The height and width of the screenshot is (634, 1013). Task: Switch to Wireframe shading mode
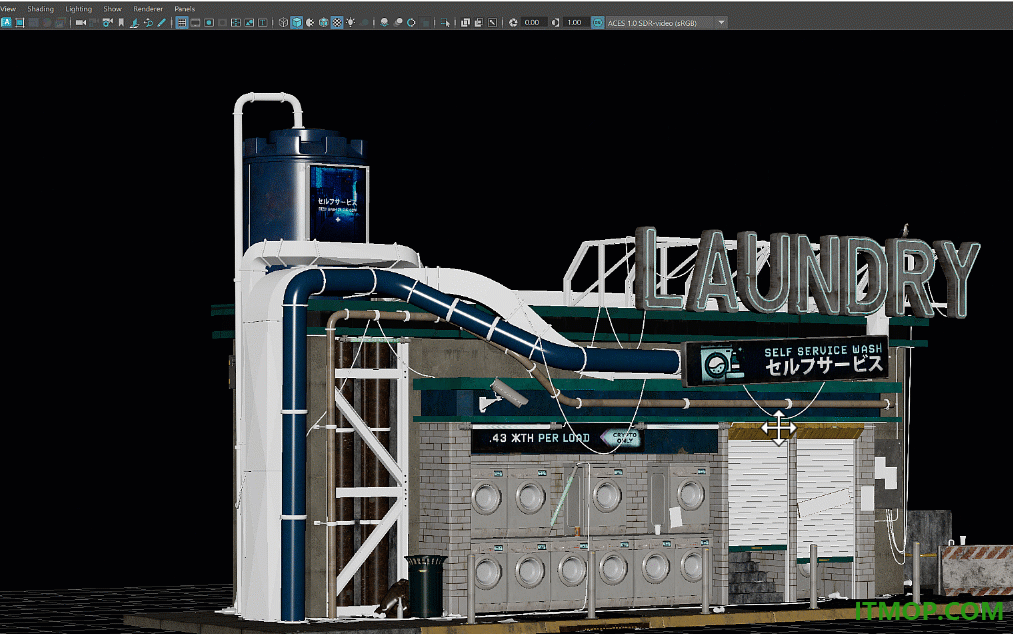tap(283, 23)
